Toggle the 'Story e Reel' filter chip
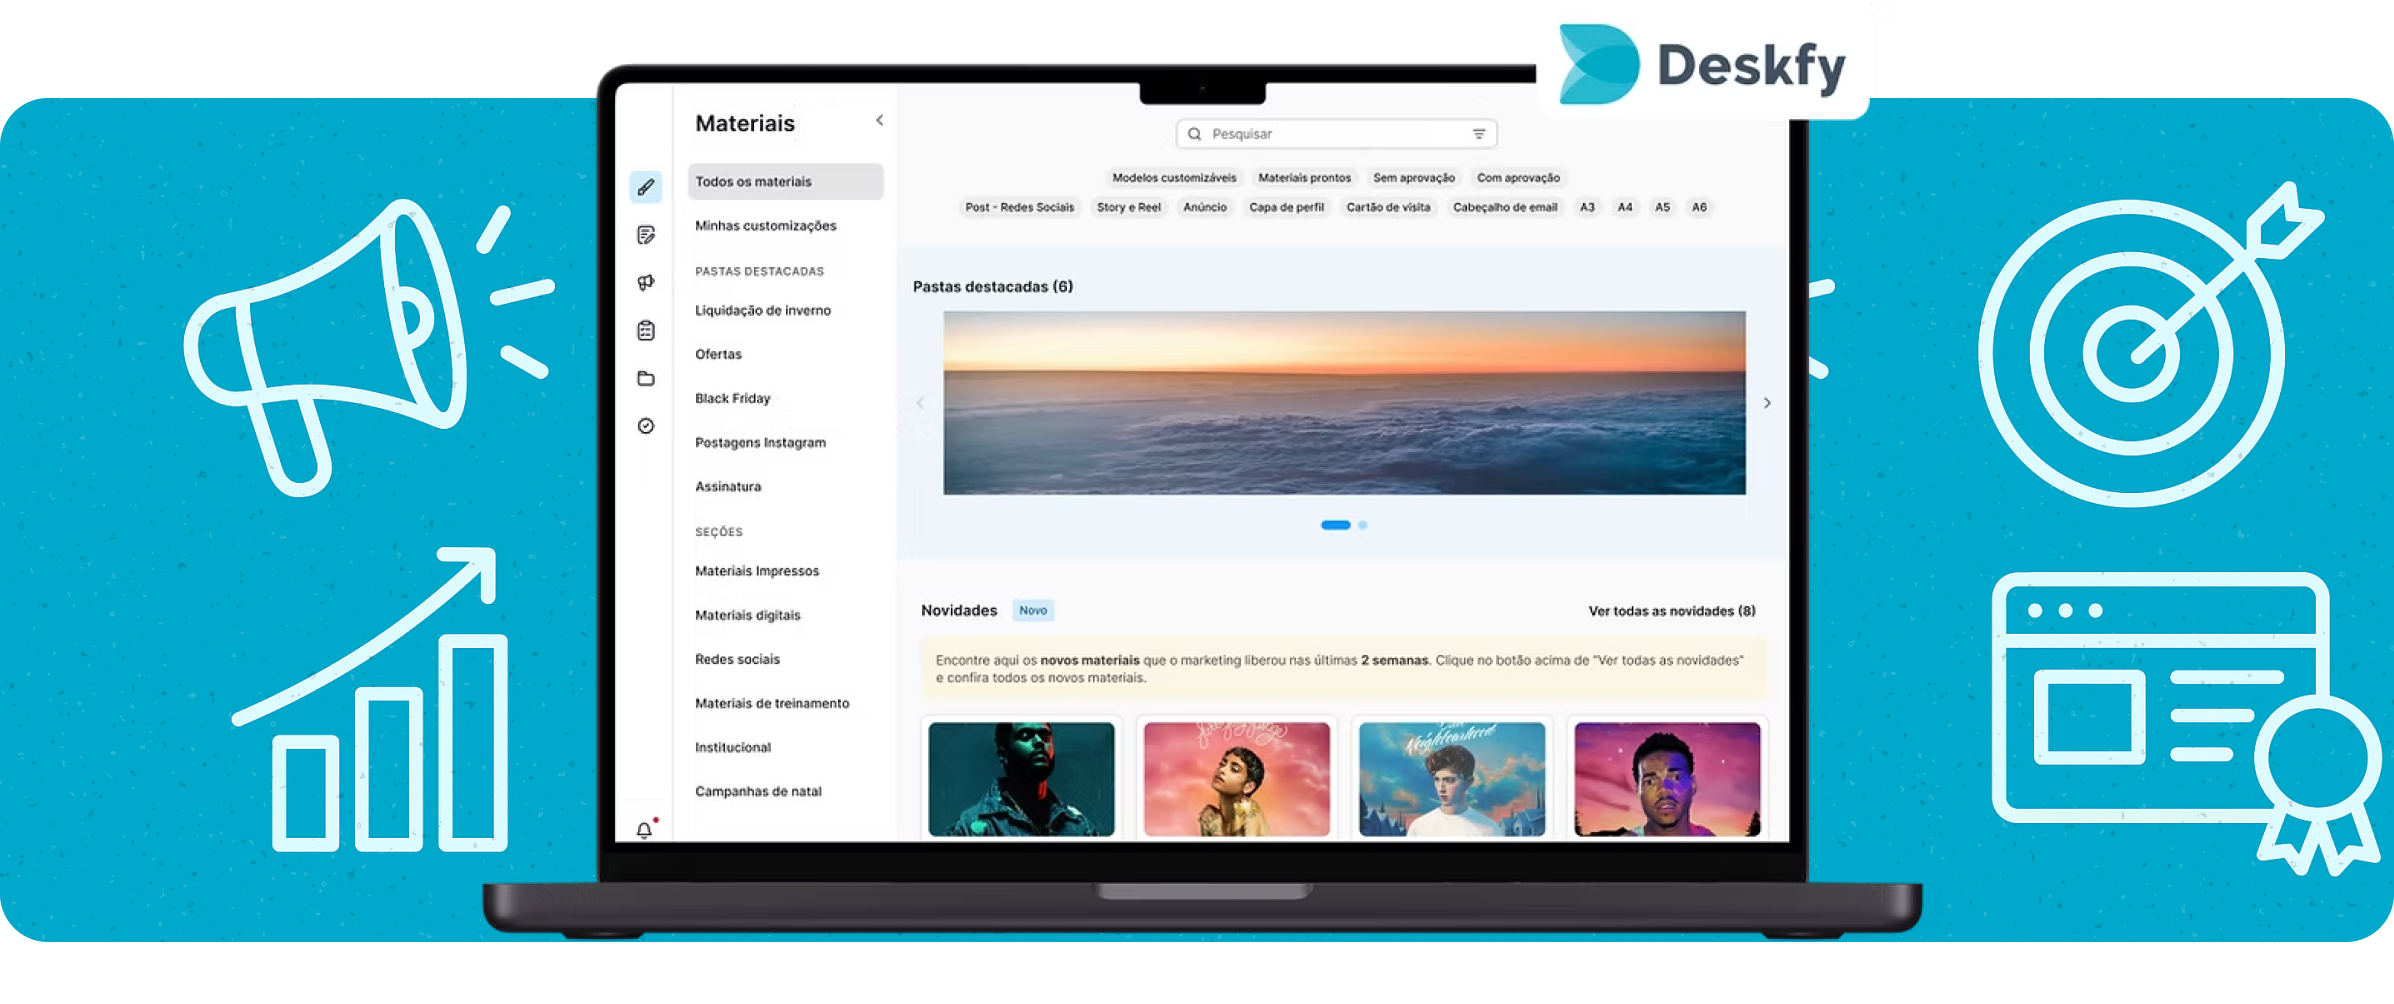 [x=1128, y=208]
